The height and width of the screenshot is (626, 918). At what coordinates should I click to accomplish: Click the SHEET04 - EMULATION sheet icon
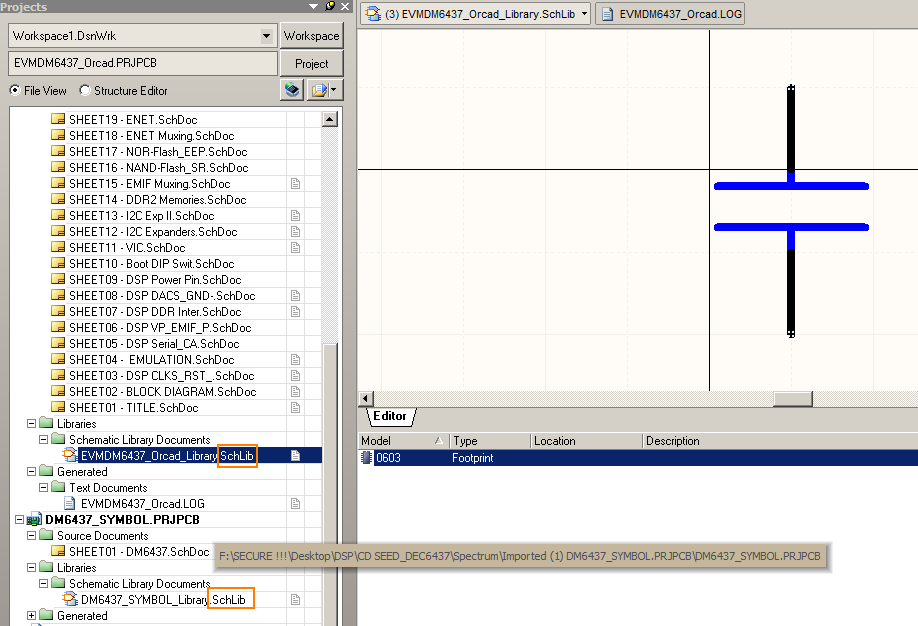coord(58,359)
